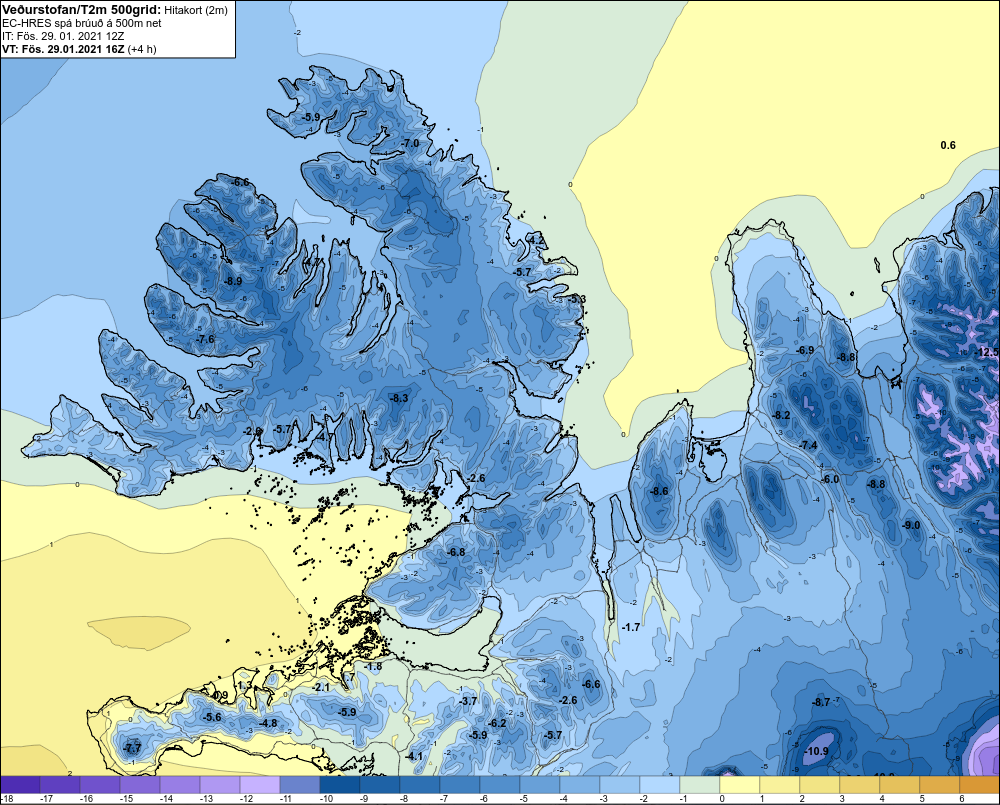Click the -7.4 temperature label

(x=808, y=445)
